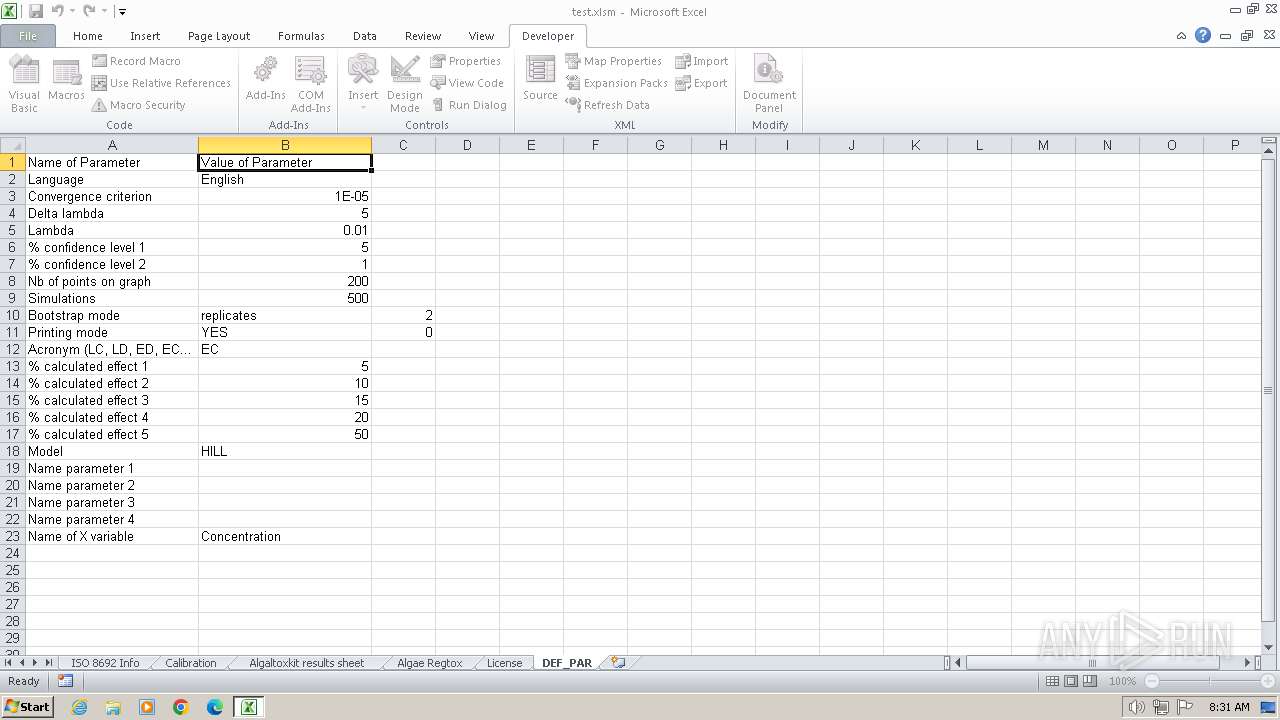The image size is (1280, 720).
Task: Open the Undo history dropdown arrow
Action: 71,11
